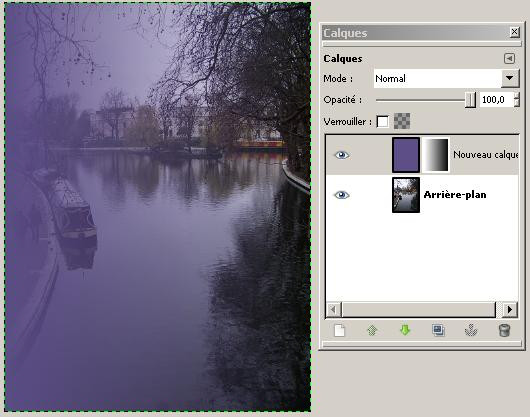Open the Mode dropdown arrow
Viewport: 530px width, 417px height.
tap(510, 78)
